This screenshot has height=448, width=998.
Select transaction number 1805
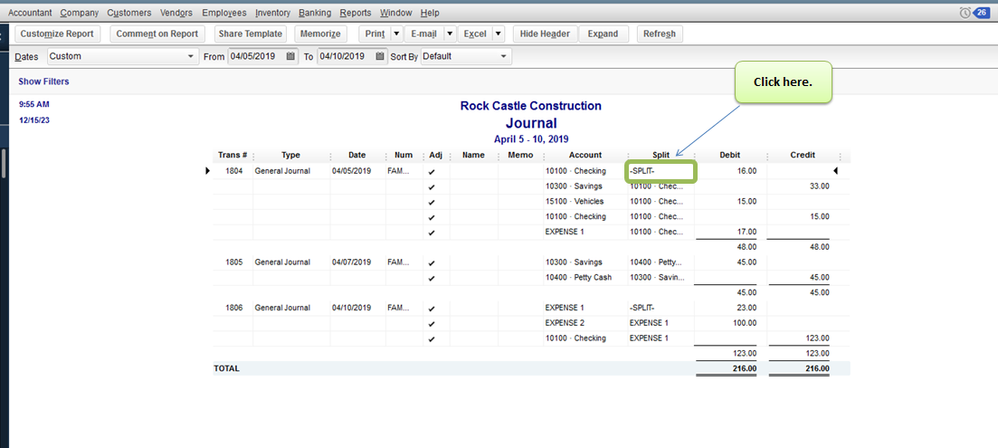pos(234,262)
